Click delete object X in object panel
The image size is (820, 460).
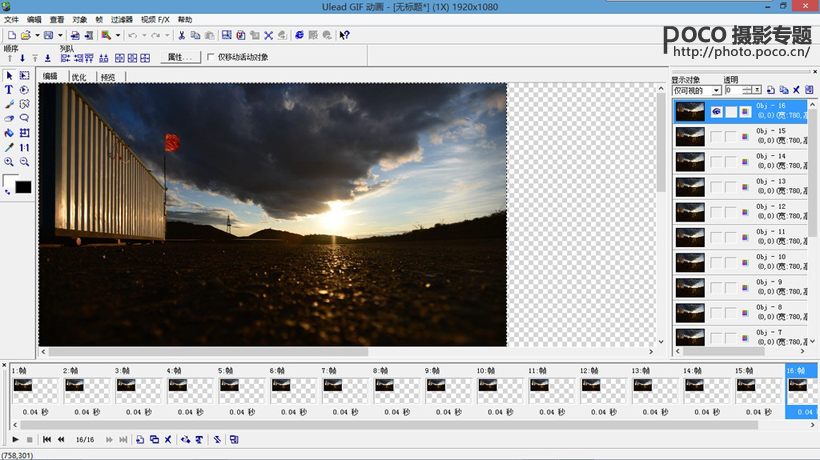(x=796, y=90)
